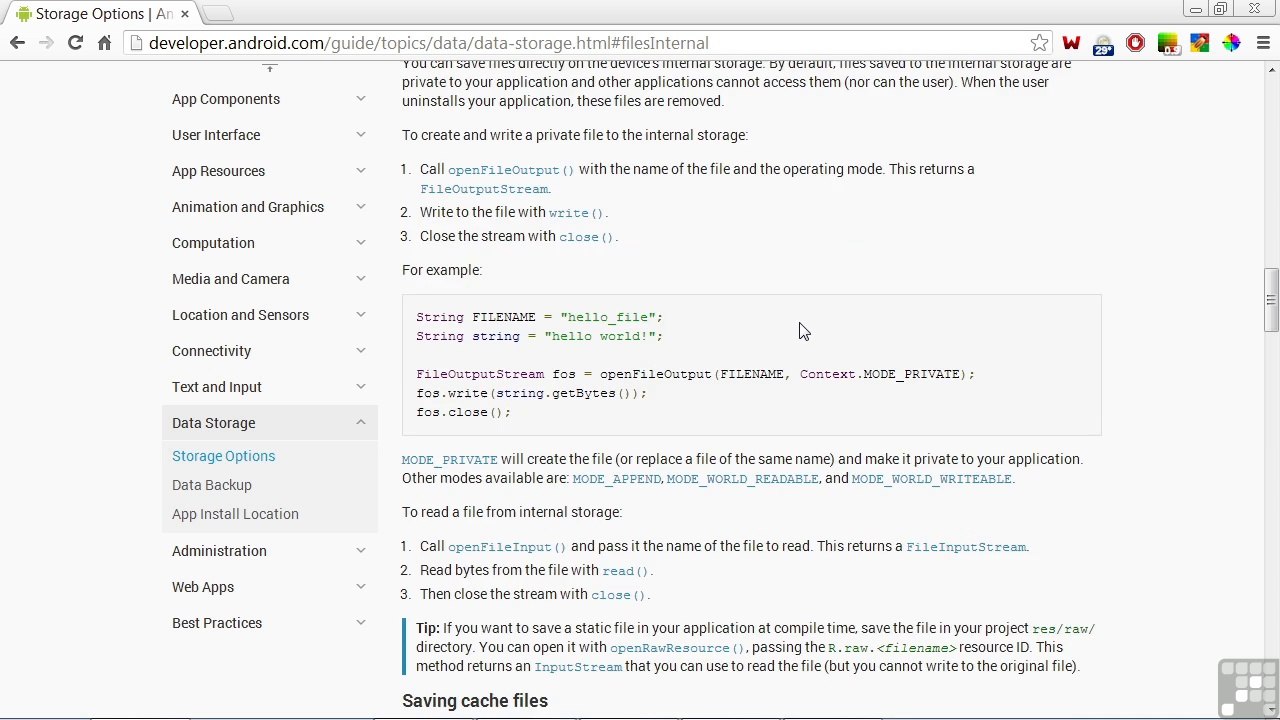Expand Animation and Graphics section
The width and height of the screenshot is (1280, 720).
[361, 207]
